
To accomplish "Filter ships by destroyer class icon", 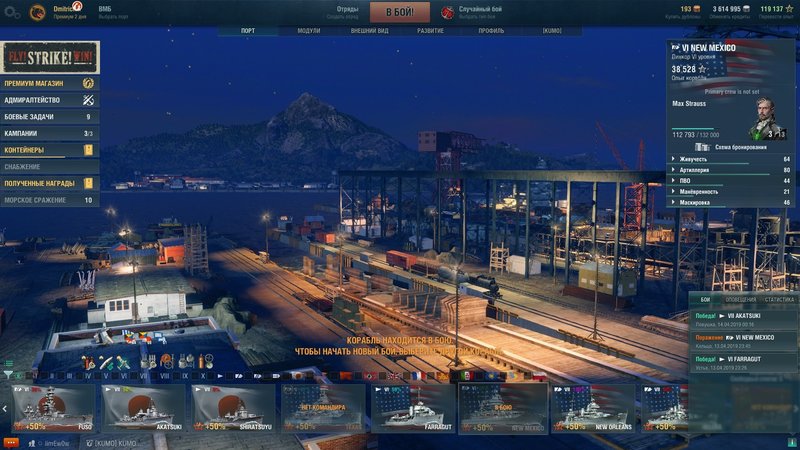I will [220, 376].
